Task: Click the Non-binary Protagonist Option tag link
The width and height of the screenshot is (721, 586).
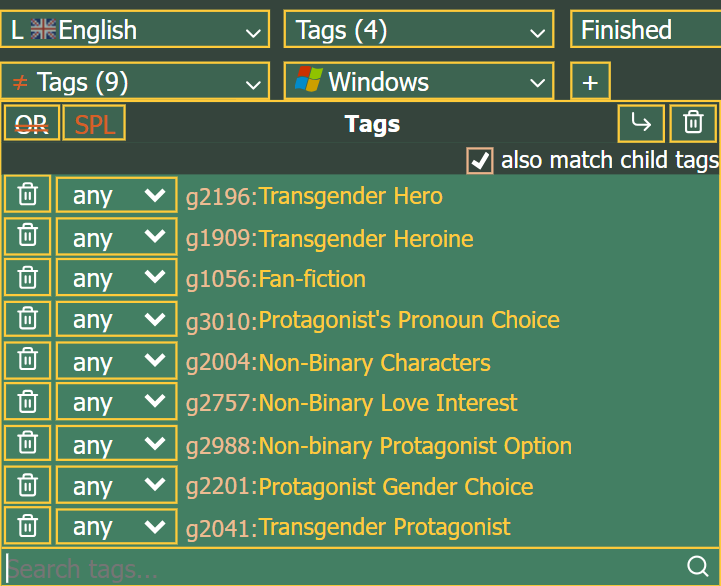Action: click(415, 446)
